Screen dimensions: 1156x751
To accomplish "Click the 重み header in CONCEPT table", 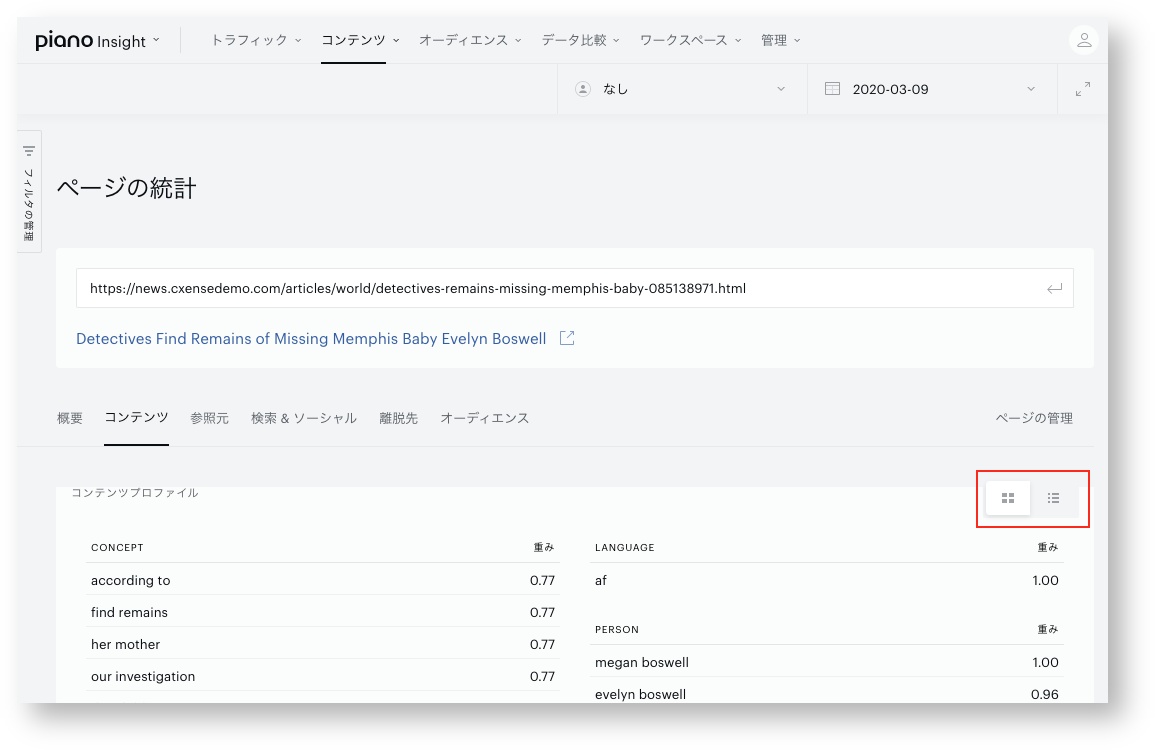I will point(543,548).
